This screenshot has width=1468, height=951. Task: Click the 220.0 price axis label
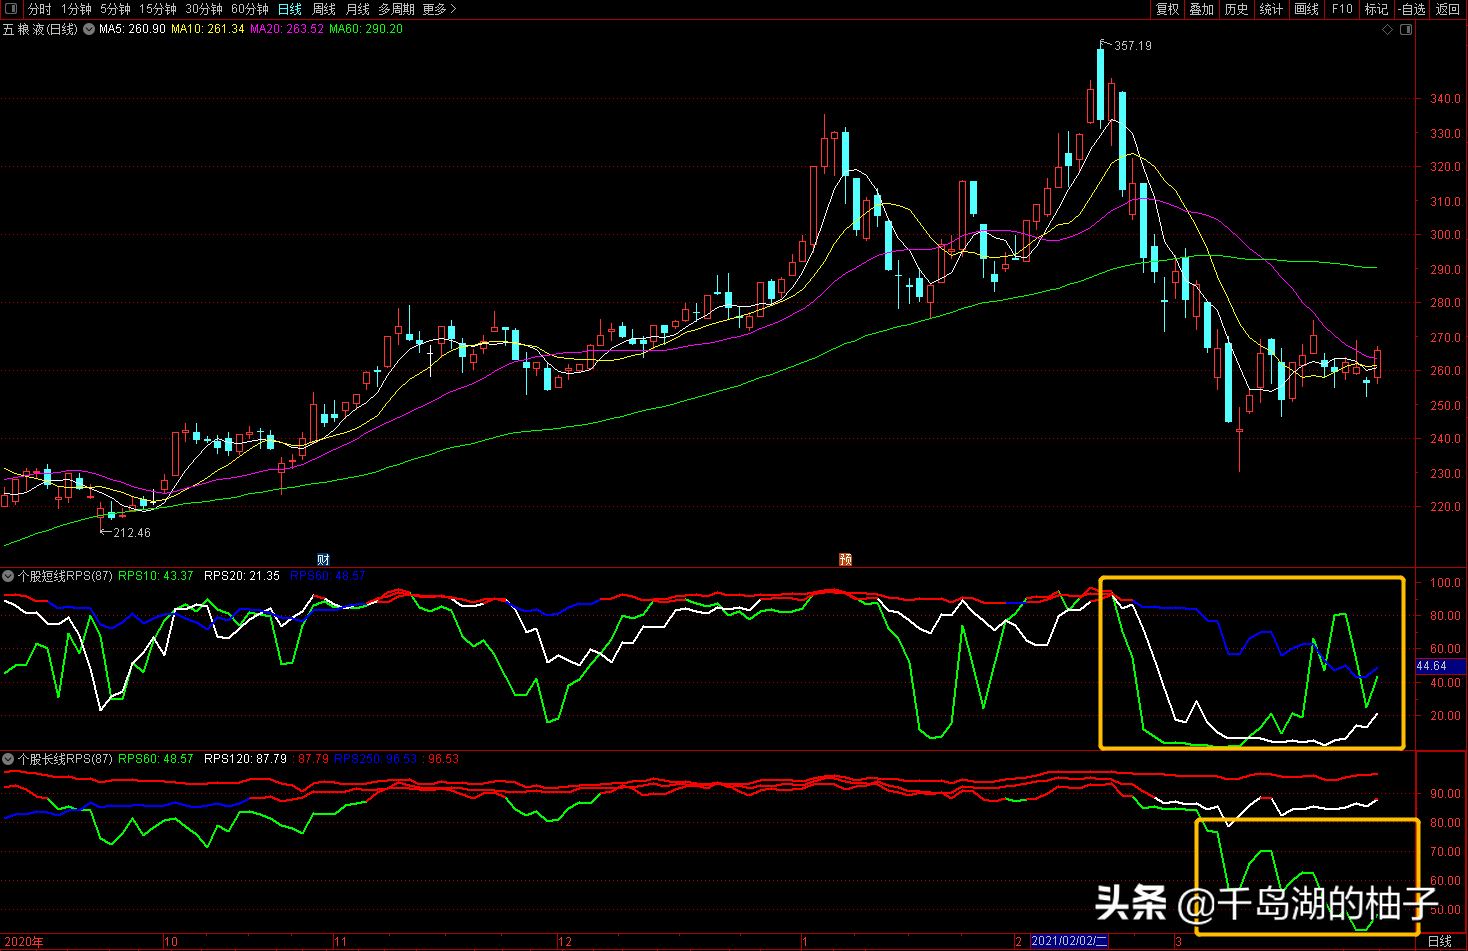1446,507
